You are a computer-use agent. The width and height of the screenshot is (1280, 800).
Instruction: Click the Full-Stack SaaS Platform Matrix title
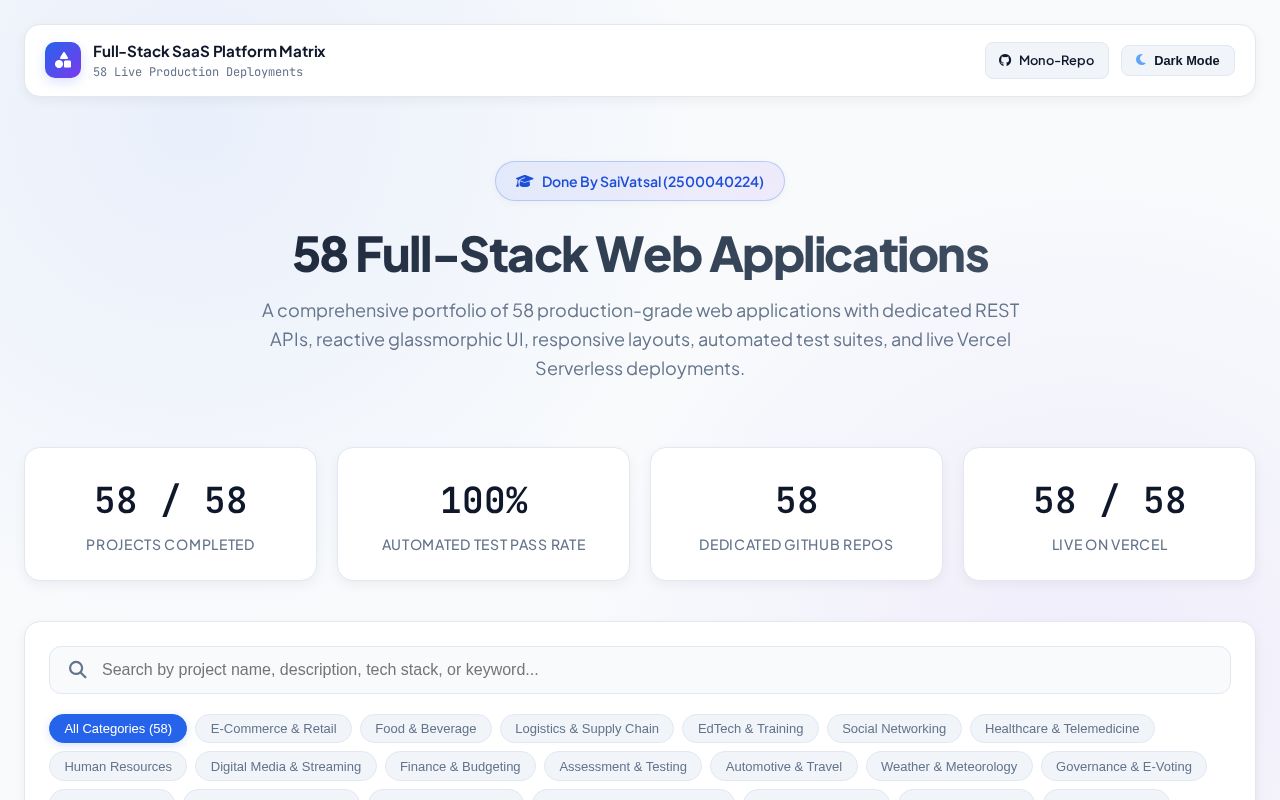(x=209, y=51)
